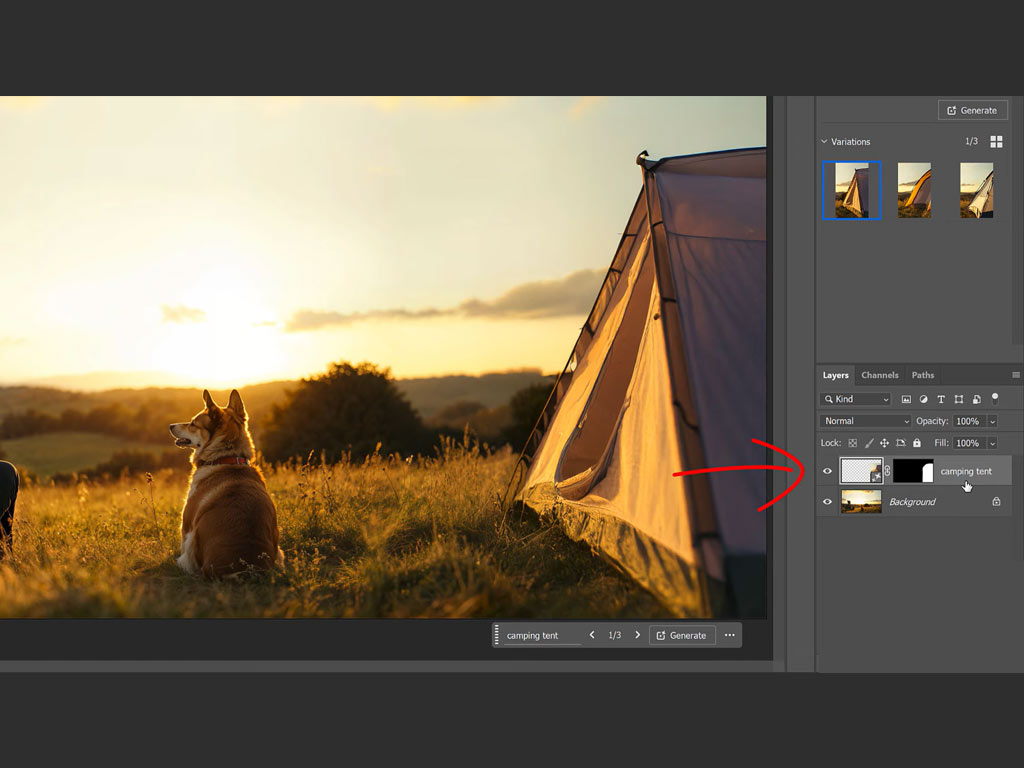Go to previous variation in task bar
1024x768 pixels.
592,635
